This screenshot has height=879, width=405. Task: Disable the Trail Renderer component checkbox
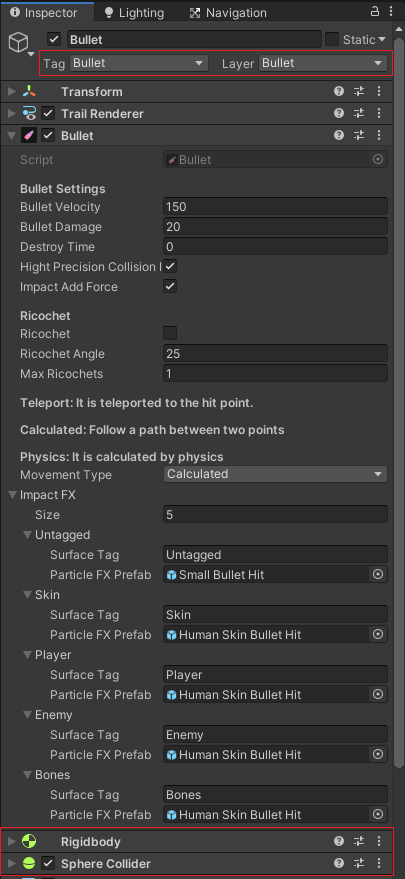48,114
